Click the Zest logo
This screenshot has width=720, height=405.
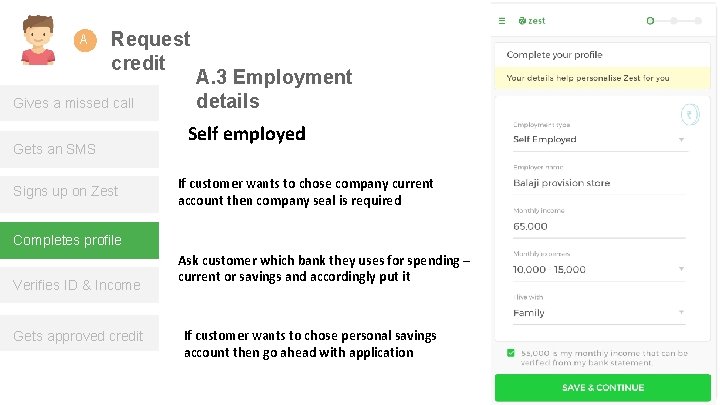coord(532,21)
